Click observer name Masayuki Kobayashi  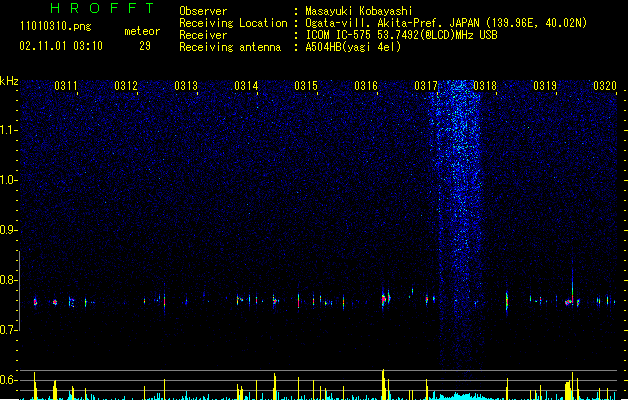coord(359,11)
